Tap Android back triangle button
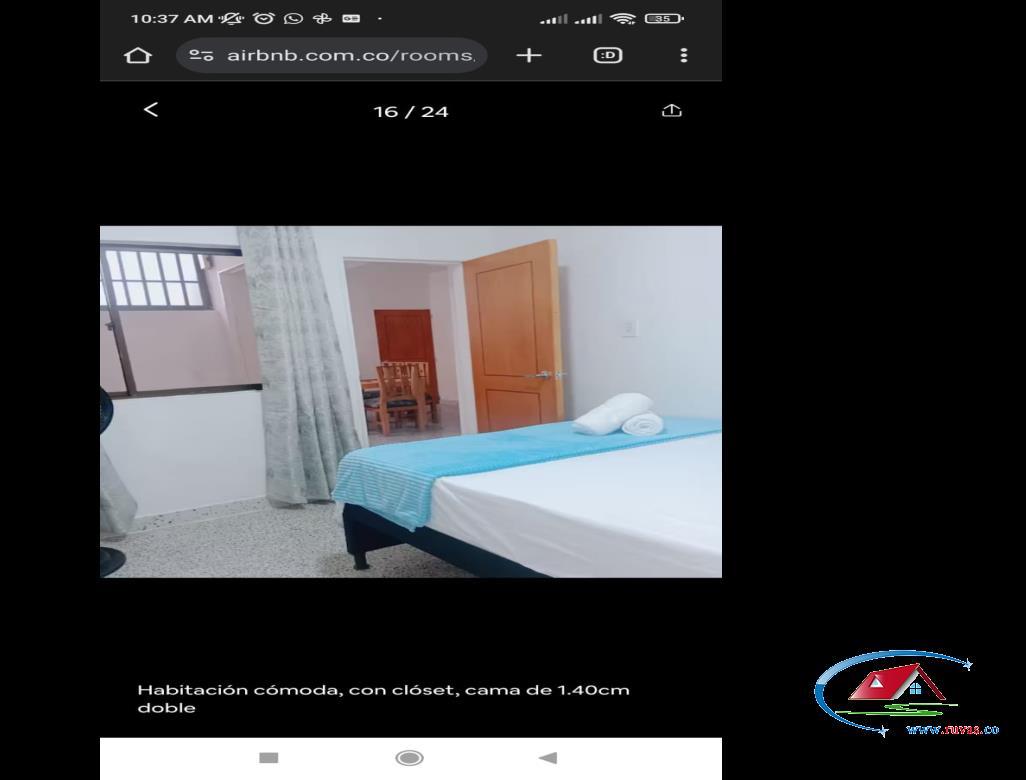 click(548, 758)
